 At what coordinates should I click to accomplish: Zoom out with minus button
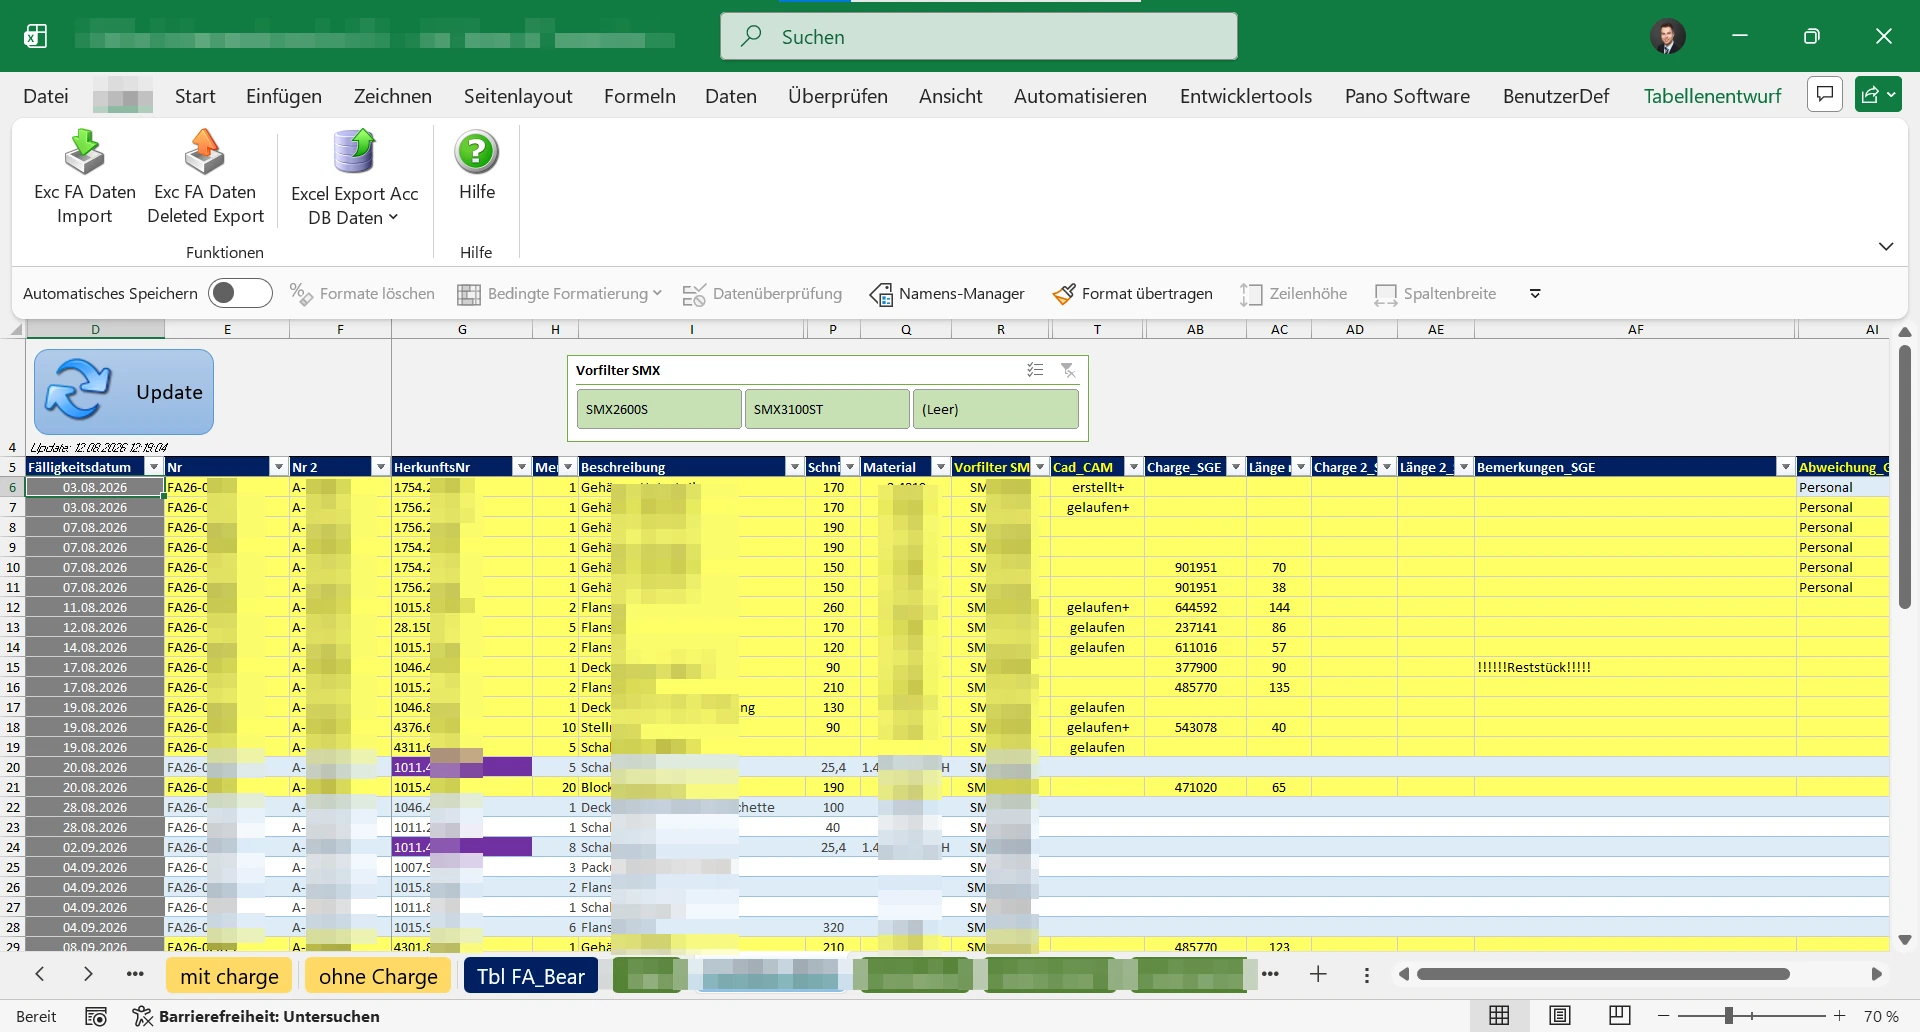[1663, 1016]
